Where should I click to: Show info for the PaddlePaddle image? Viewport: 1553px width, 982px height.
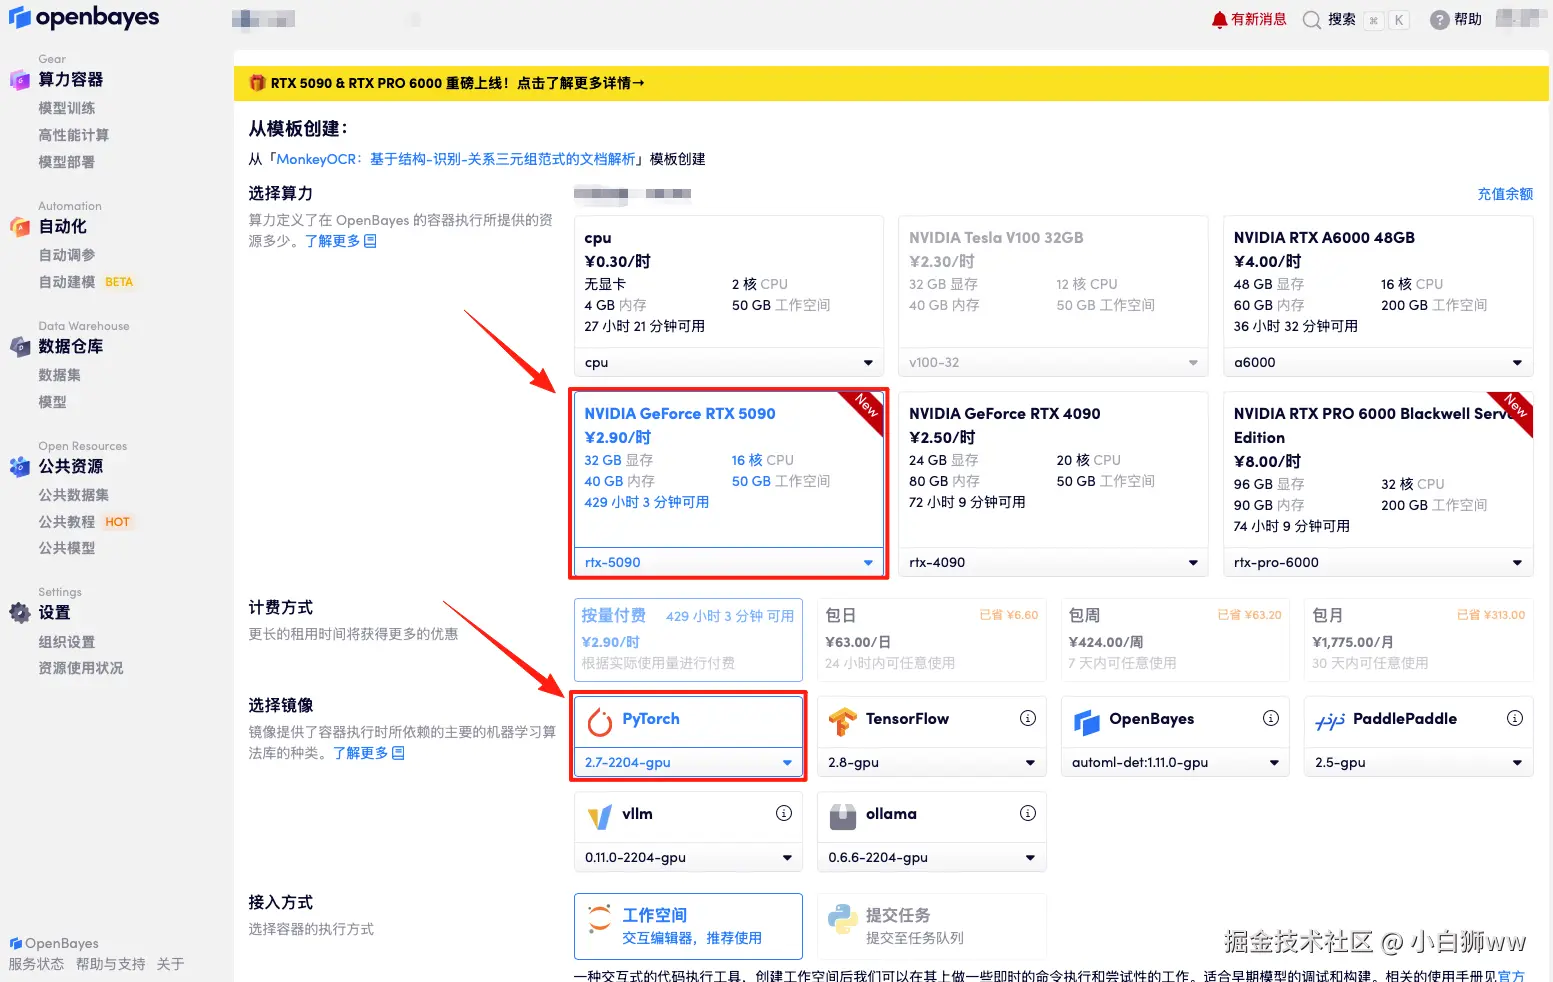click(x=1515, y=718)
